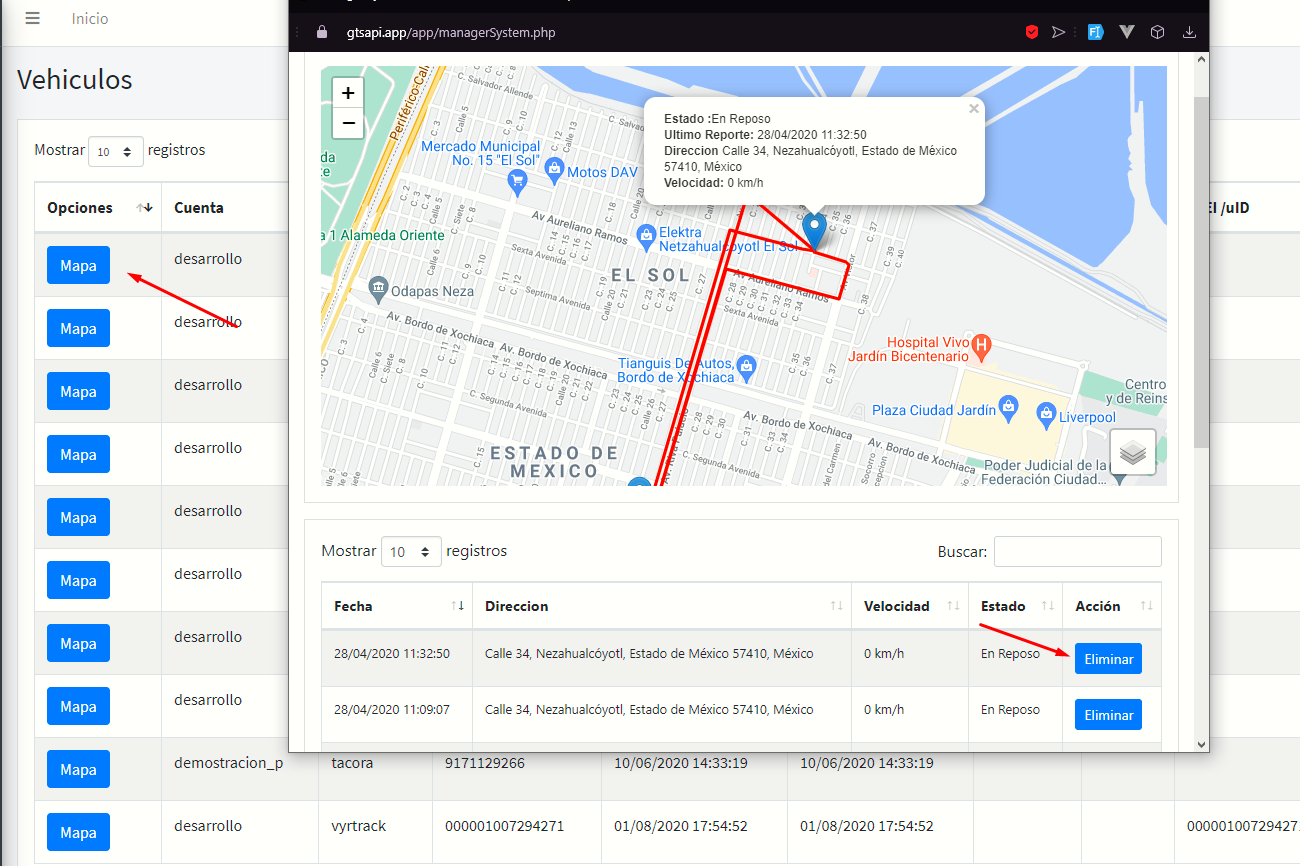Open records-per-page dropdown in Vehiculos table

(116, 151)
